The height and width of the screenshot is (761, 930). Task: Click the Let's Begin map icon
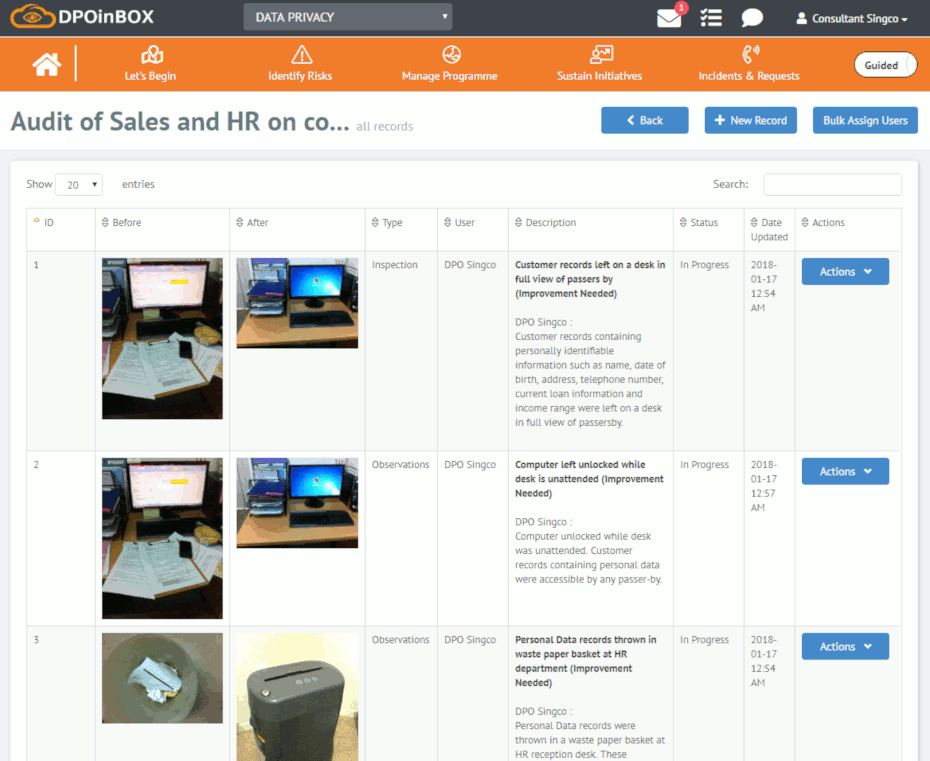(x=151, y=55)
